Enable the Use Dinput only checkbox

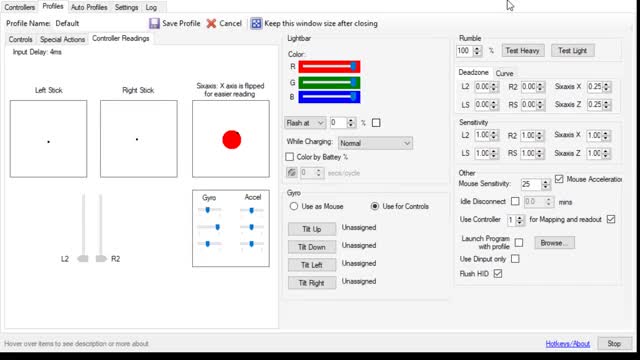(515, 259)
